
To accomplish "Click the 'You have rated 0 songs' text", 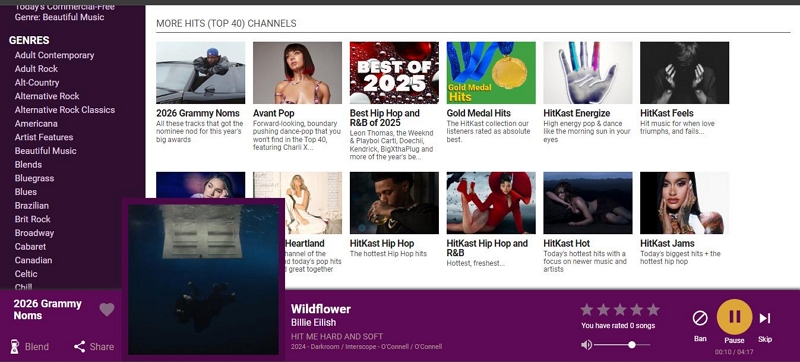I will pyautogui.click(x=618, y=326).
